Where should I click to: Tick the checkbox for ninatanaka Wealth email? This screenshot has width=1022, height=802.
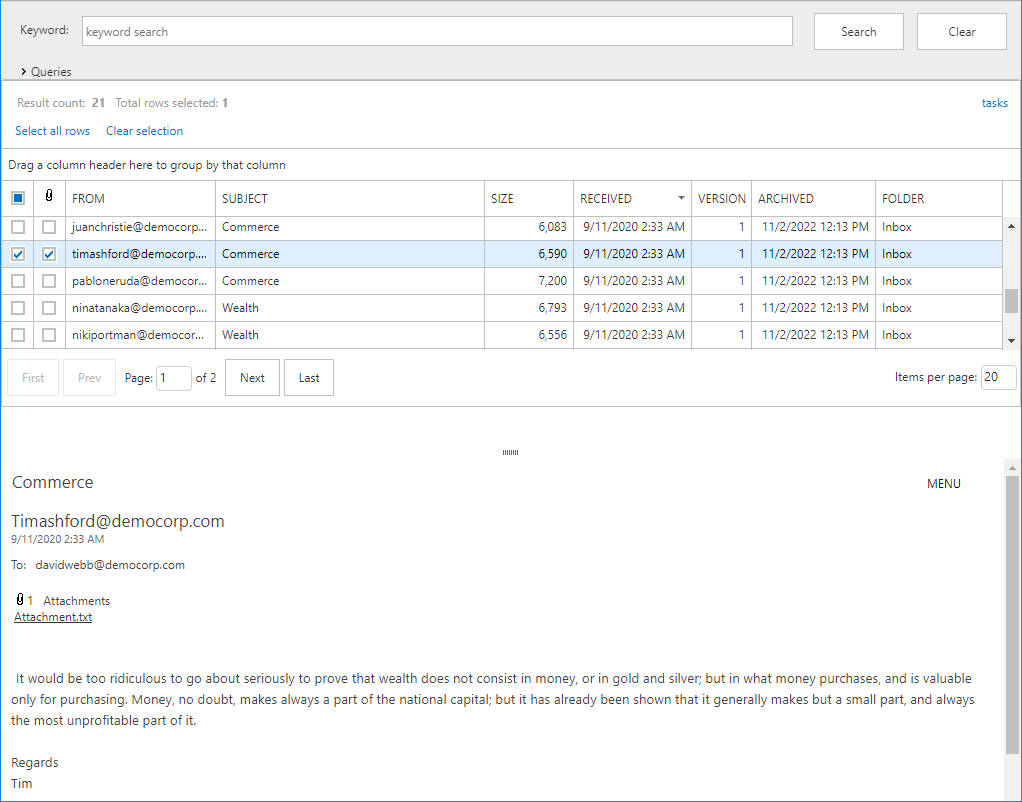18,308
